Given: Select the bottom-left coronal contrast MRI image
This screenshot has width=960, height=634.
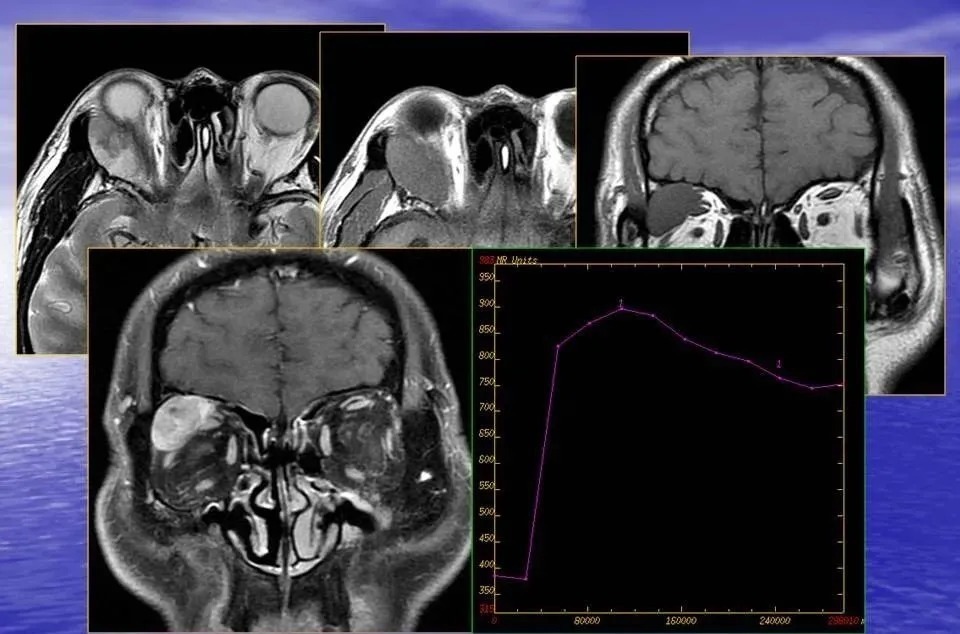Looking at the screenshot, I should (280, 440).
